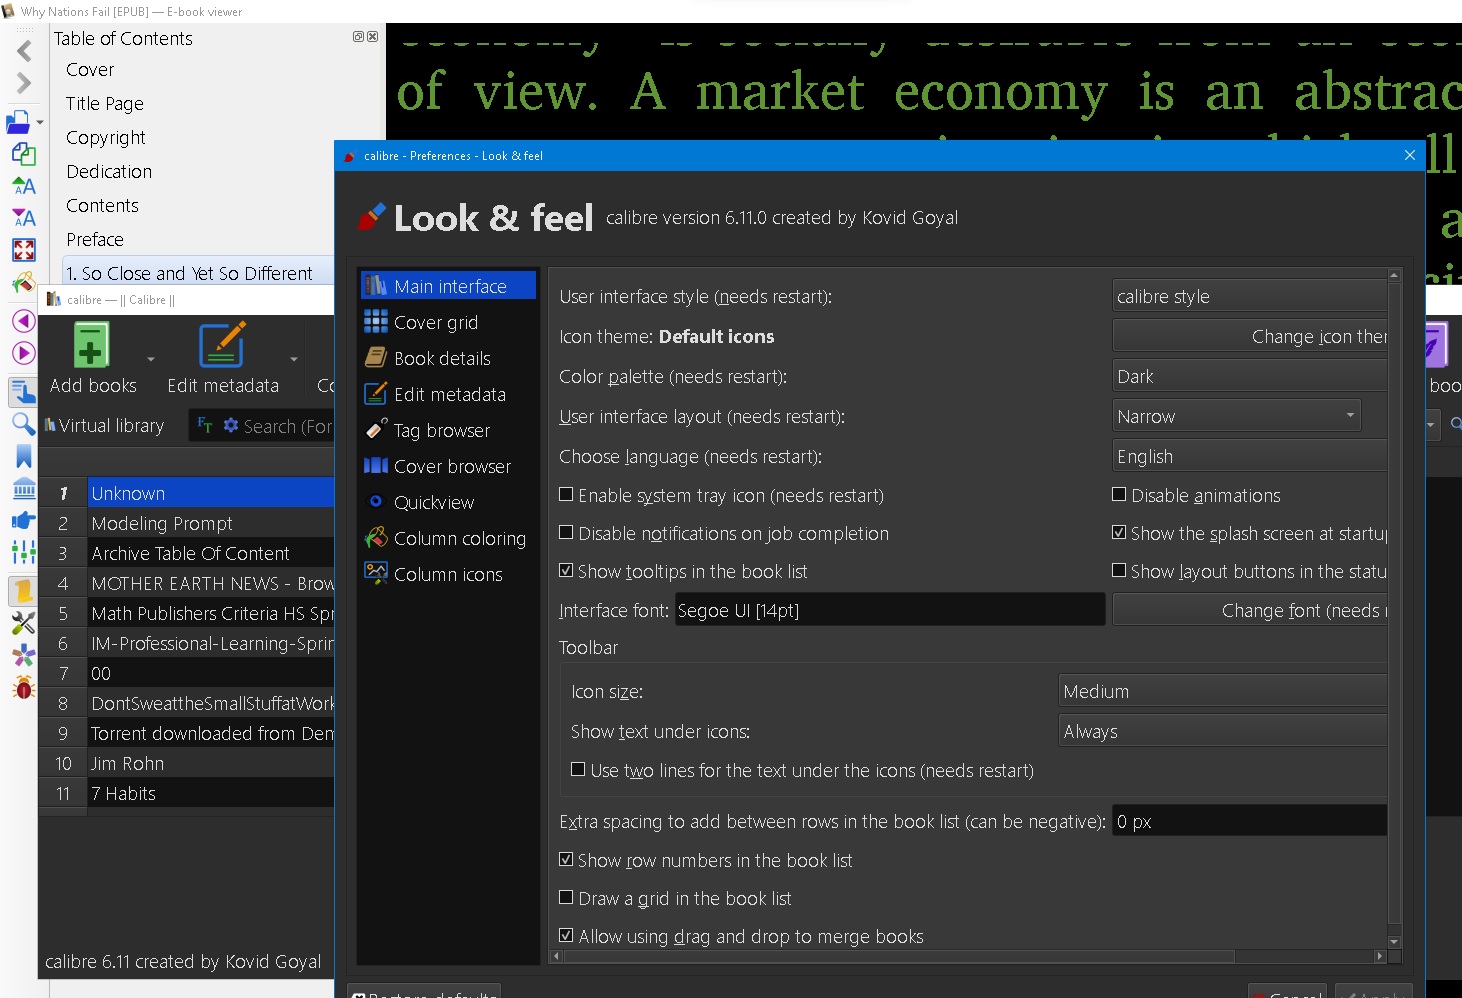
Task: Enable Use two lines for text under icons
Action: point(578,769)
